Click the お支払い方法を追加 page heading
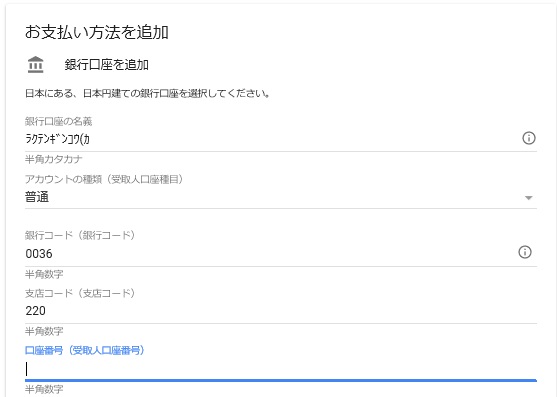This screenshot has width=557, height=397. click(97, 32)
